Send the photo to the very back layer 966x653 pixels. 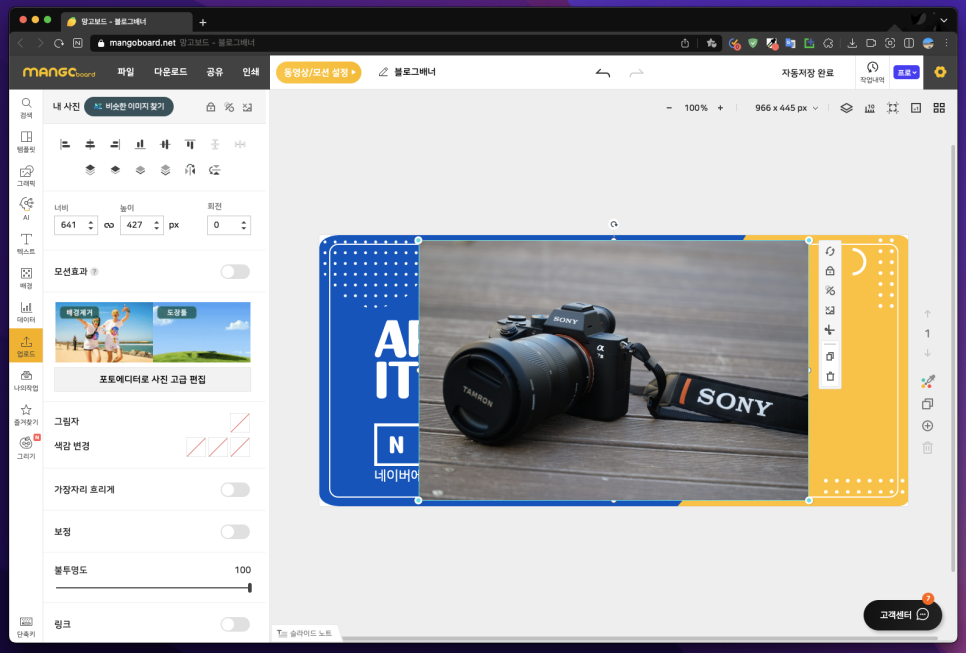tap(165, 170)
